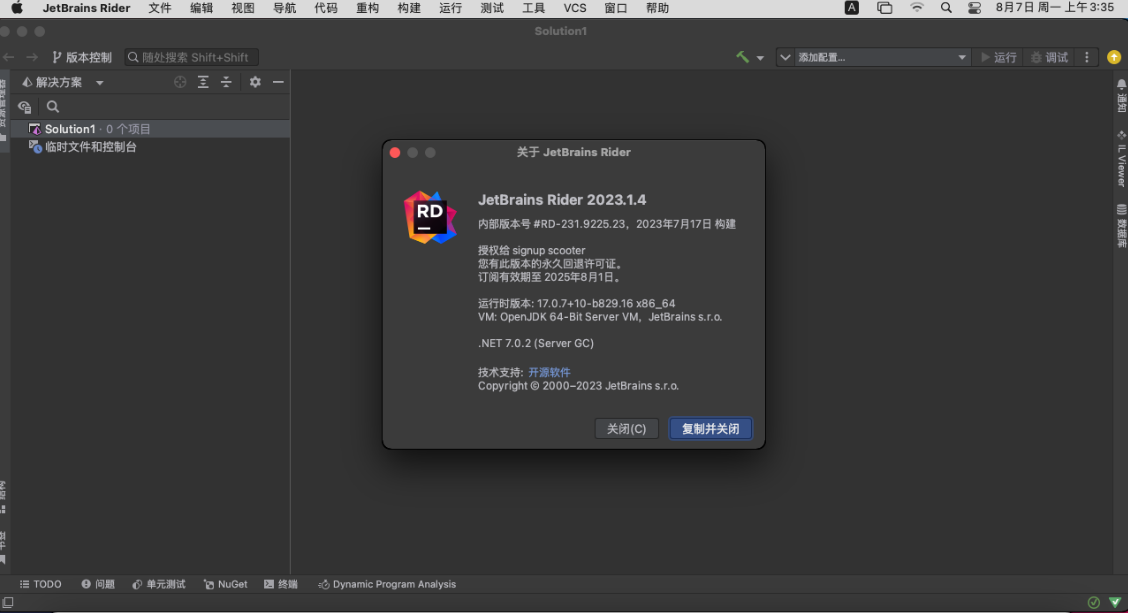Open the 版本控制 version control widget
Viewport: 1128px width, 613px height.
point(82,57)
